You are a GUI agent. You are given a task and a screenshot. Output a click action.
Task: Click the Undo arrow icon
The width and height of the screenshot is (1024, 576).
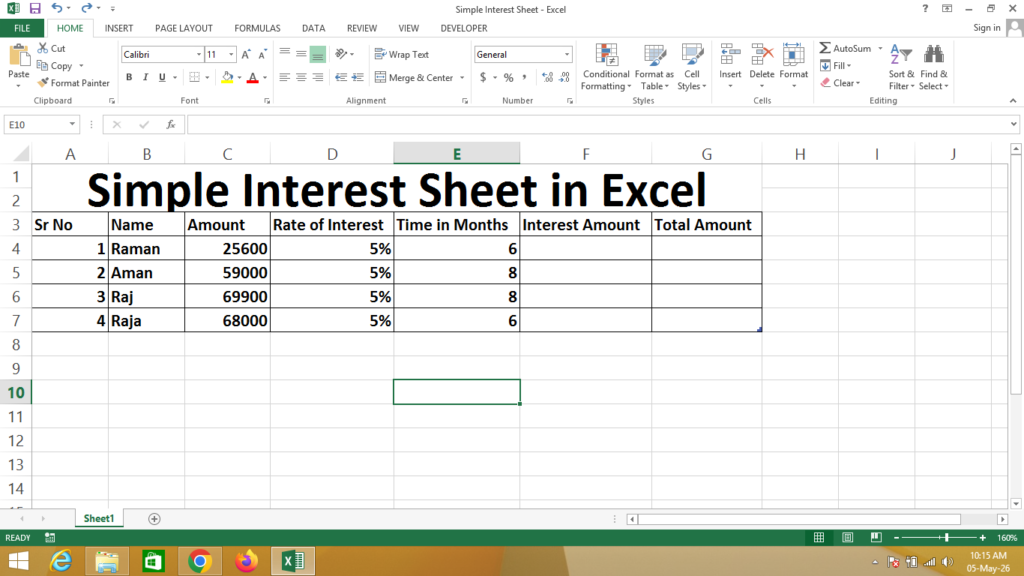click(57, 8)
